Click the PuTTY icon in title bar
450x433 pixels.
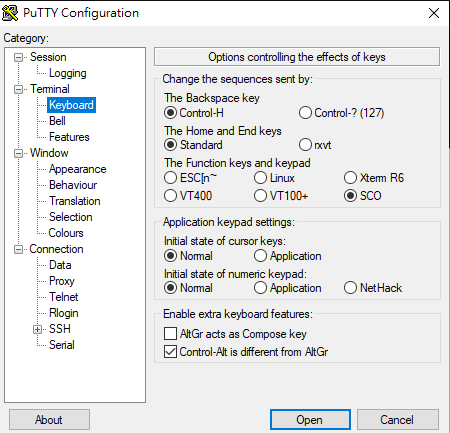pos(10,13)
